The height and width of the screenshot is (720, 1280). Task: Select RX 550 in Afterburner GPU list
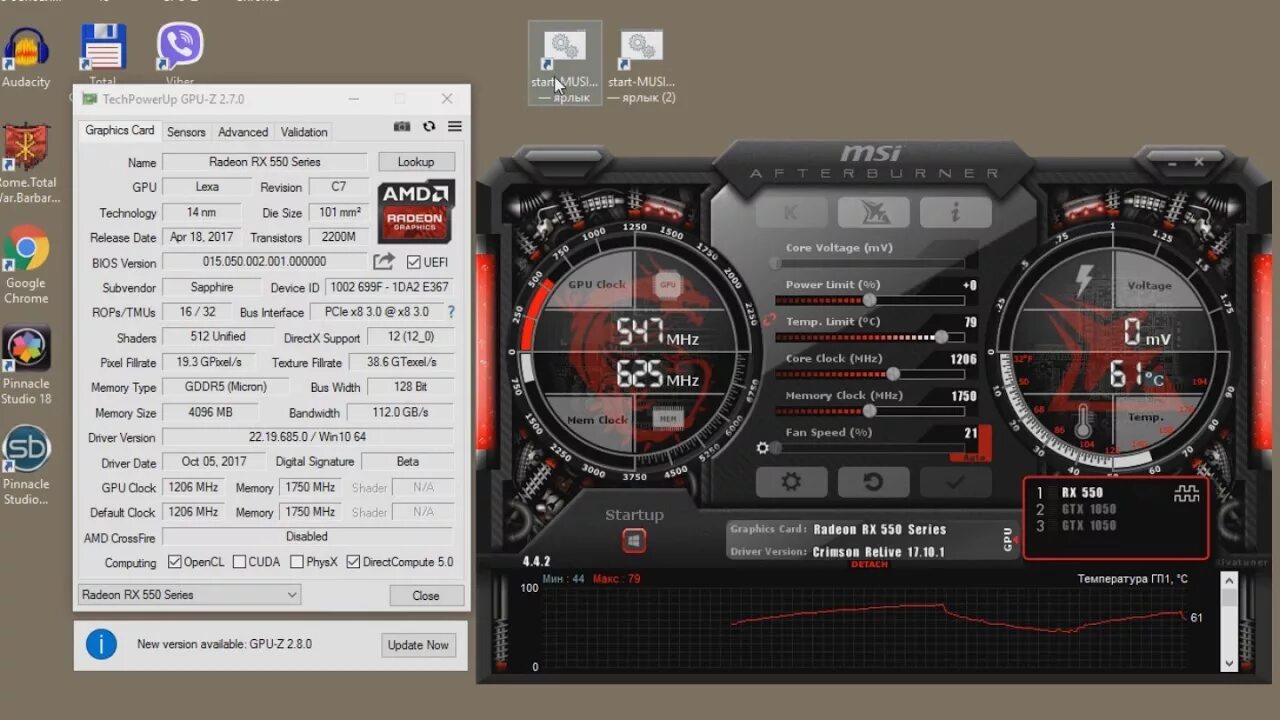[1082, 492]
